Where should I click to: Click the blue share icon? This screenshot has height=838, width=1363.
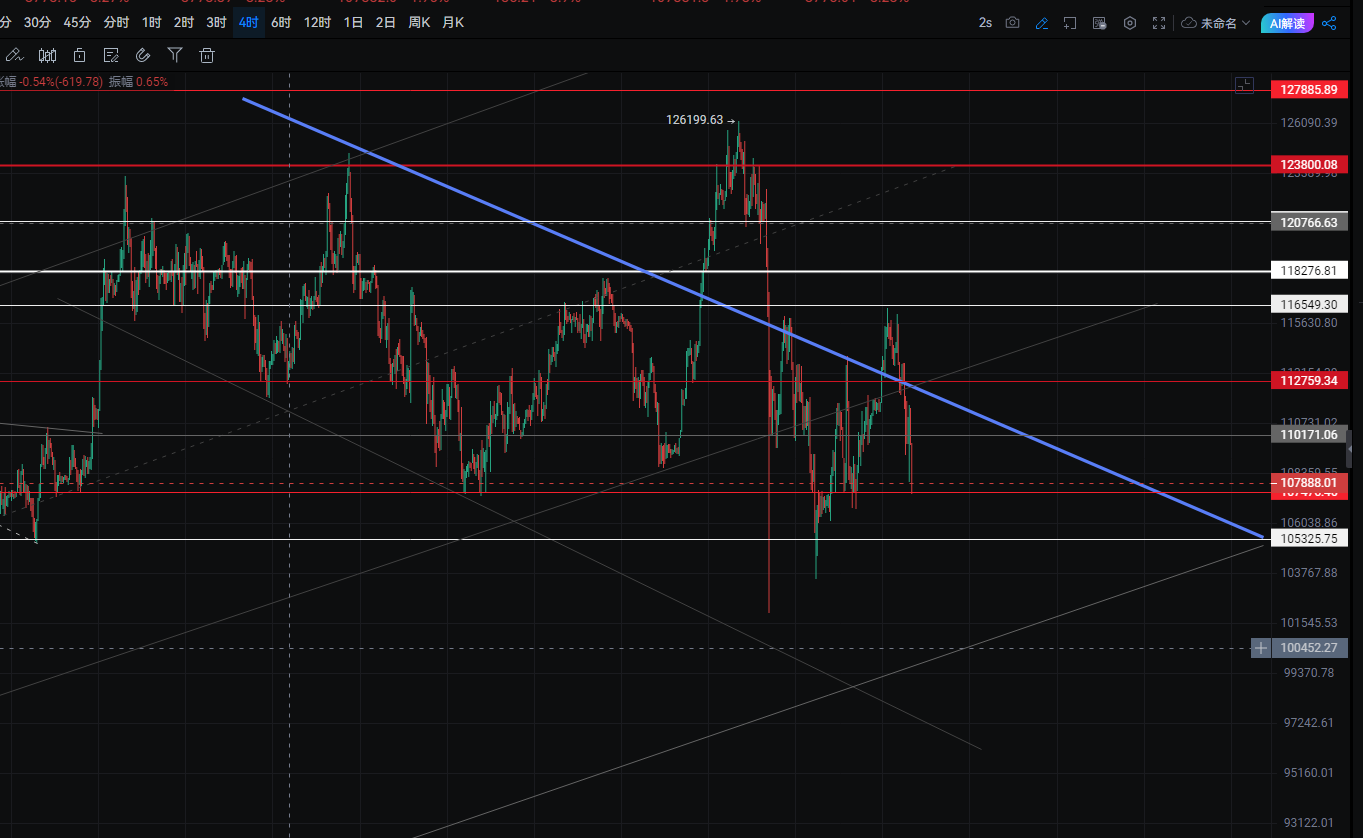coord(1329,23)
